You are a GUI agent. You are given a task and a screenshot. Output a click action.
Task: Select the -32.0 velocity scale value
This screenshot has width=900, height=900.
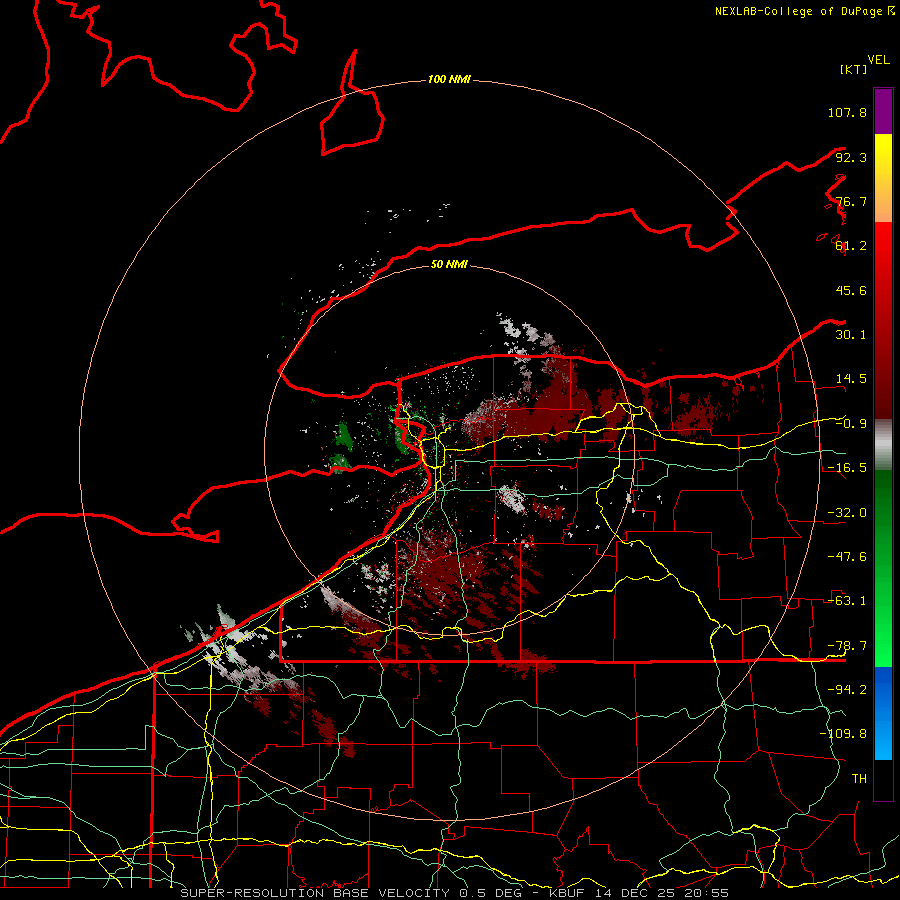(847, 513)
